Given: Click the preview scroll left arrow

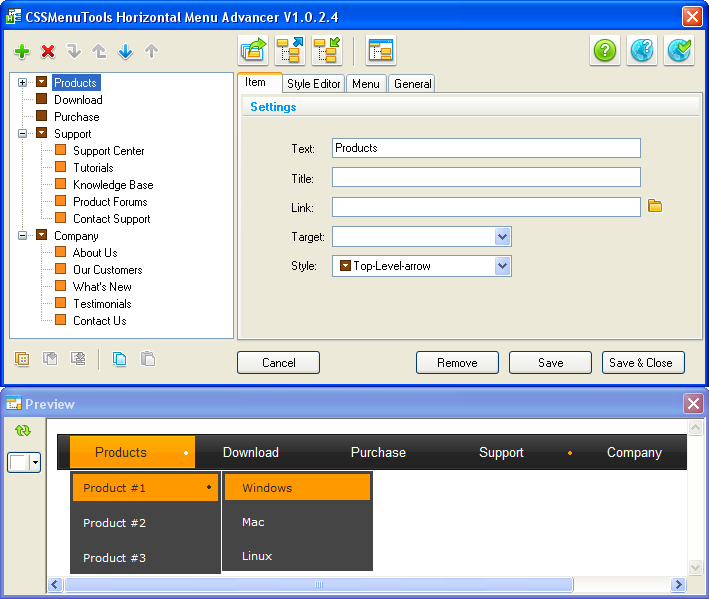Looking at the screenshot, I should 55,584.
